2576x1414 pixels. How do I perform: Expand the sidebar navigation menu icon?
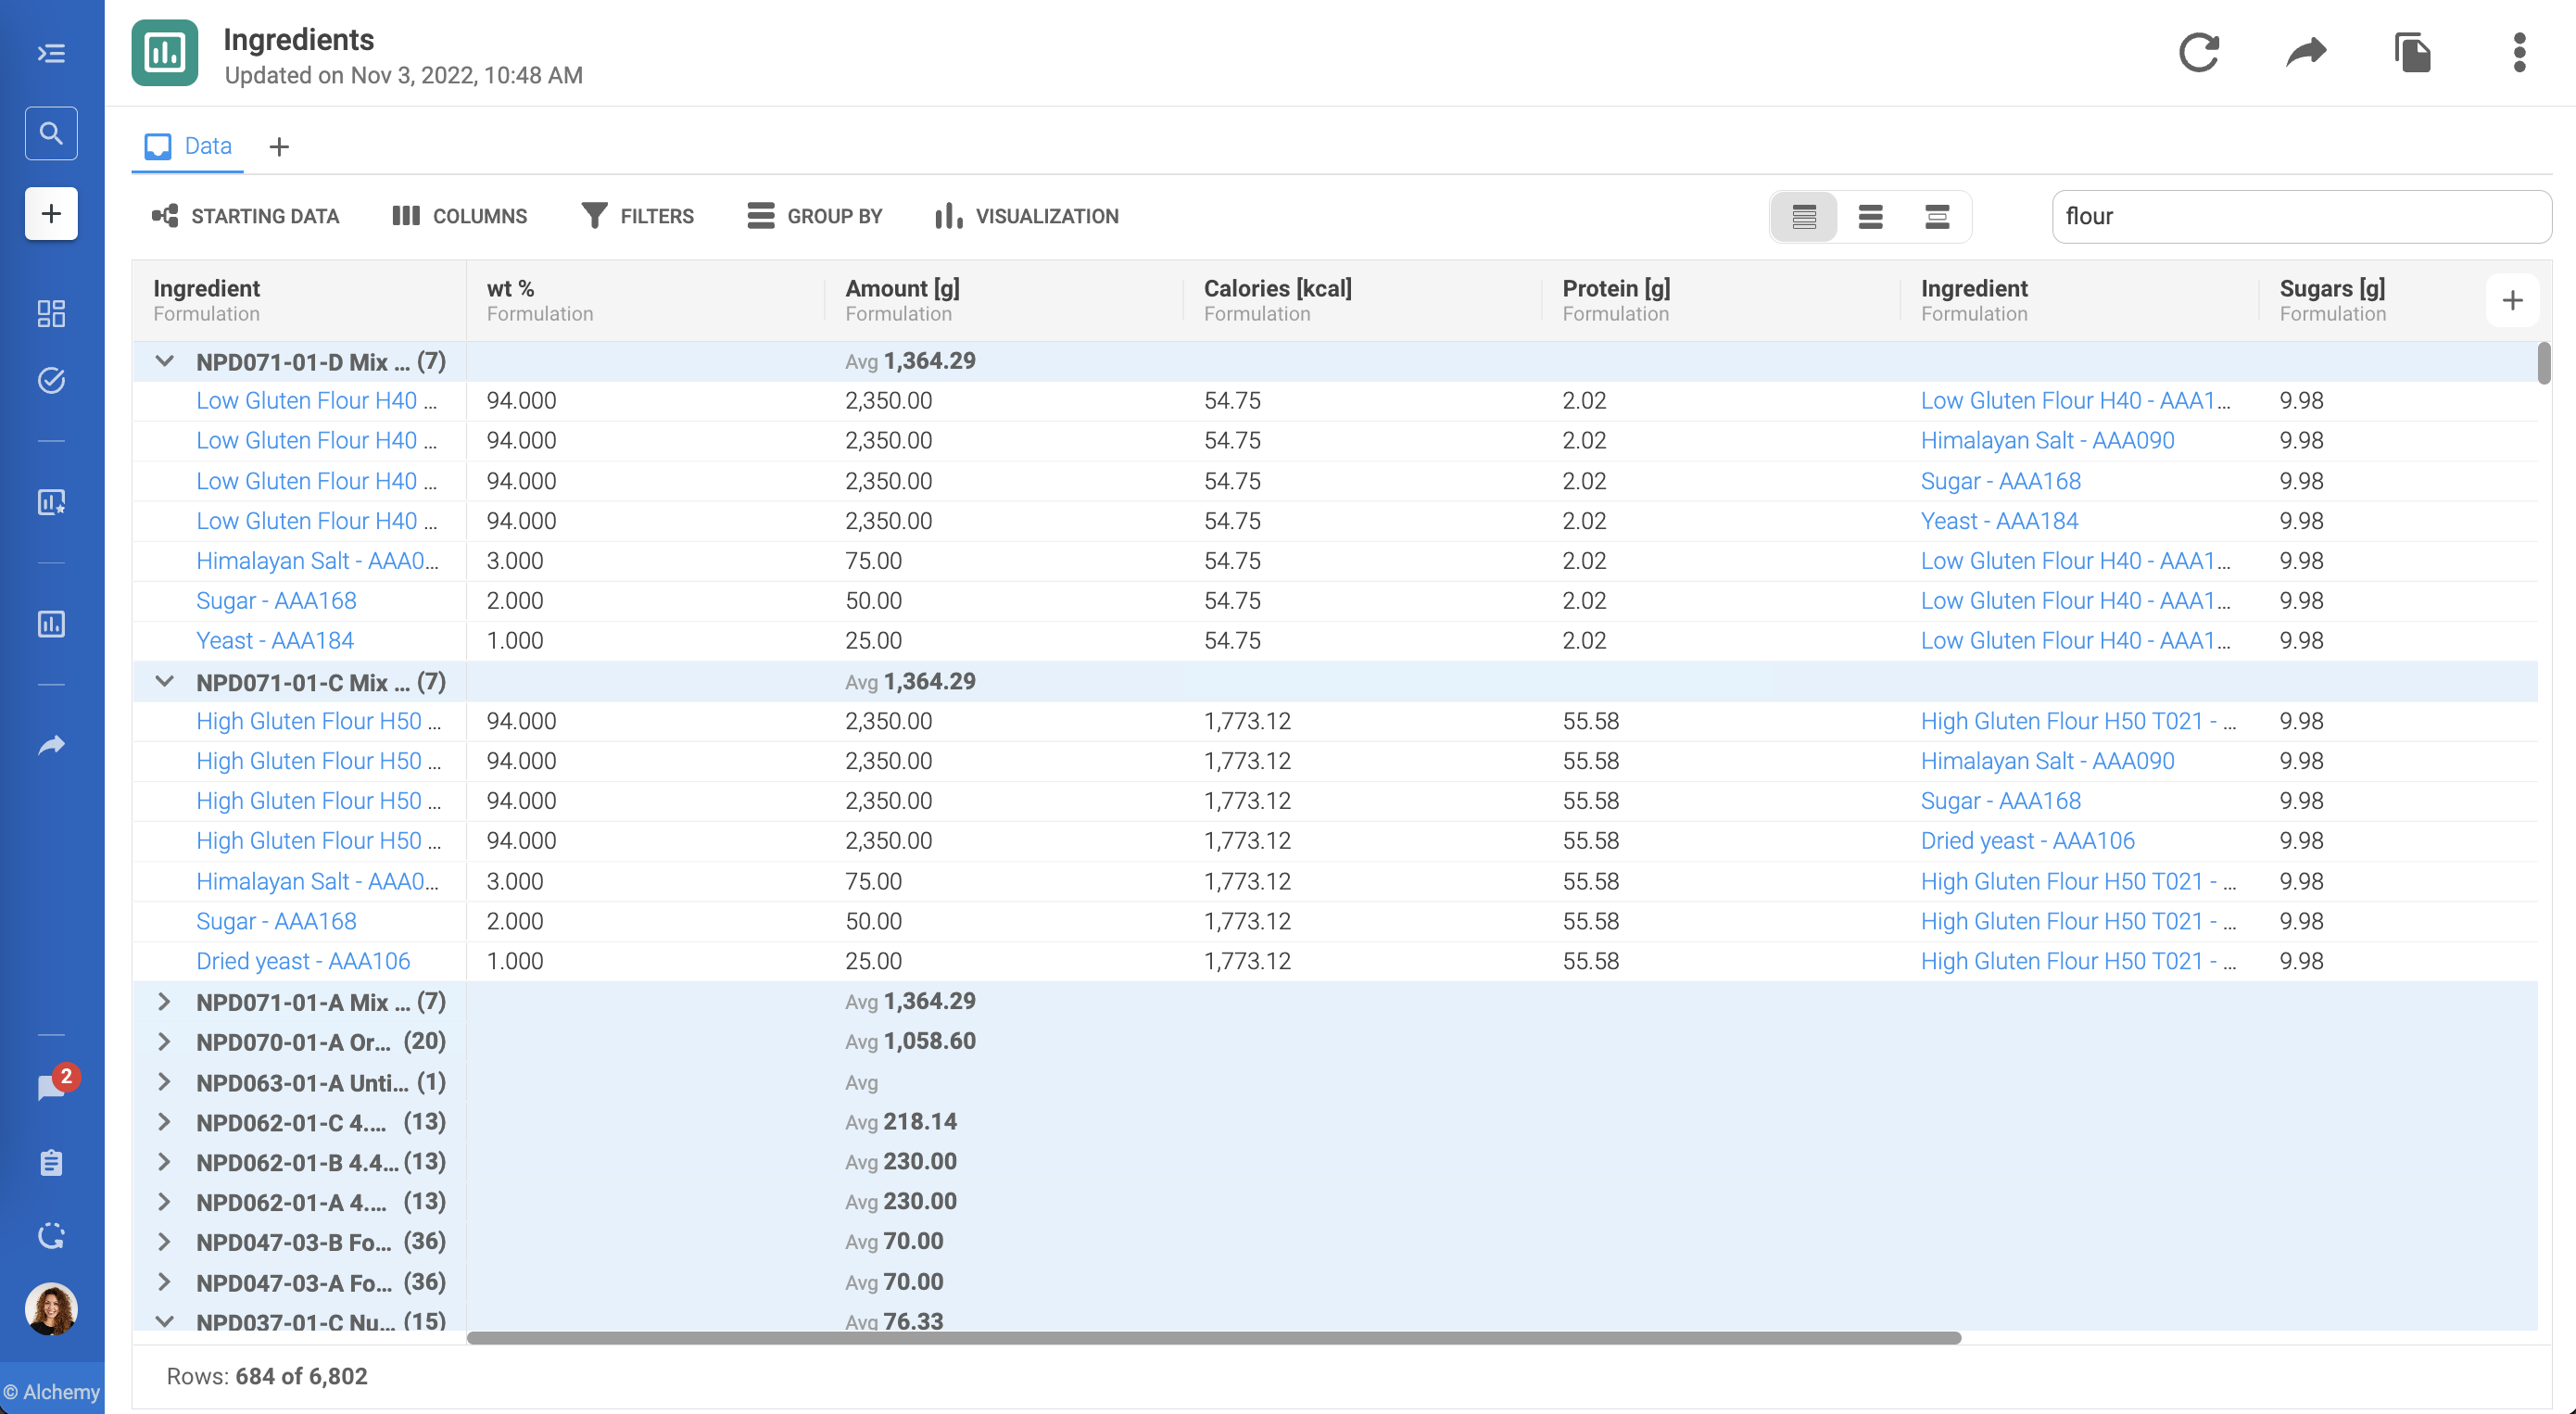pyautogui.click(x=51, y=53)
